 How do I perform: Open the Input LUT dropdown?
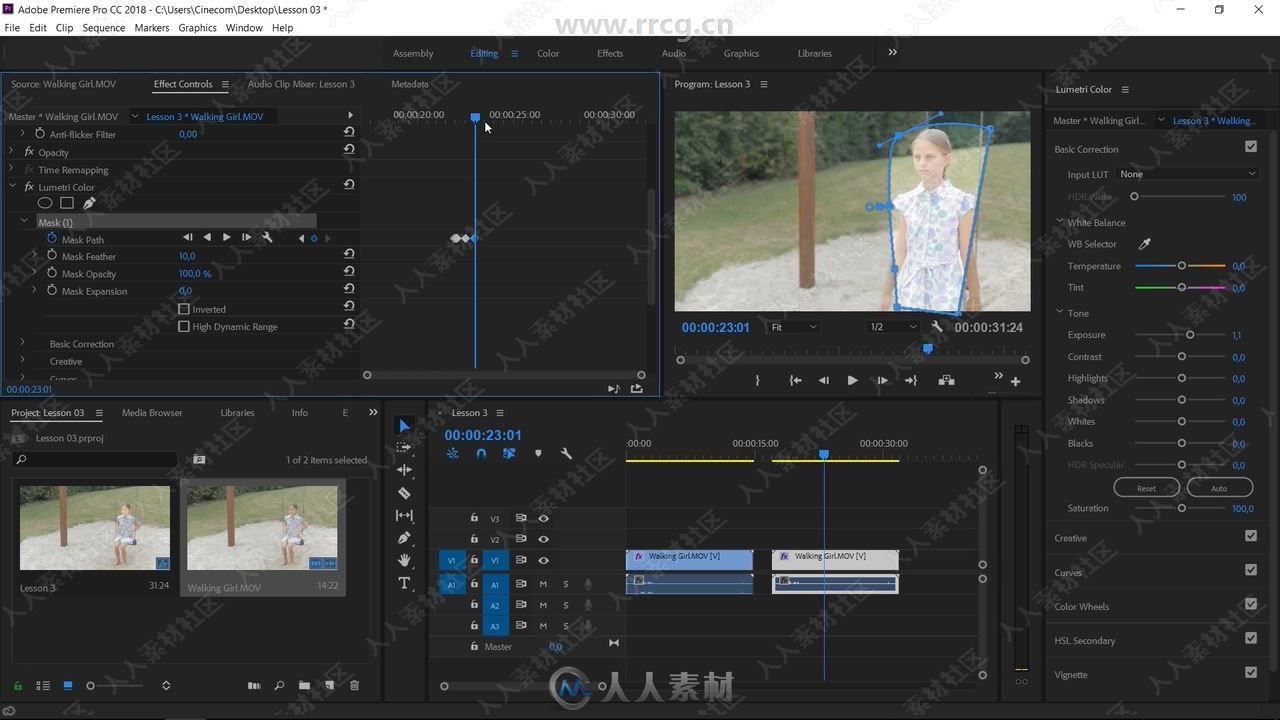[x=1187, y=174]
